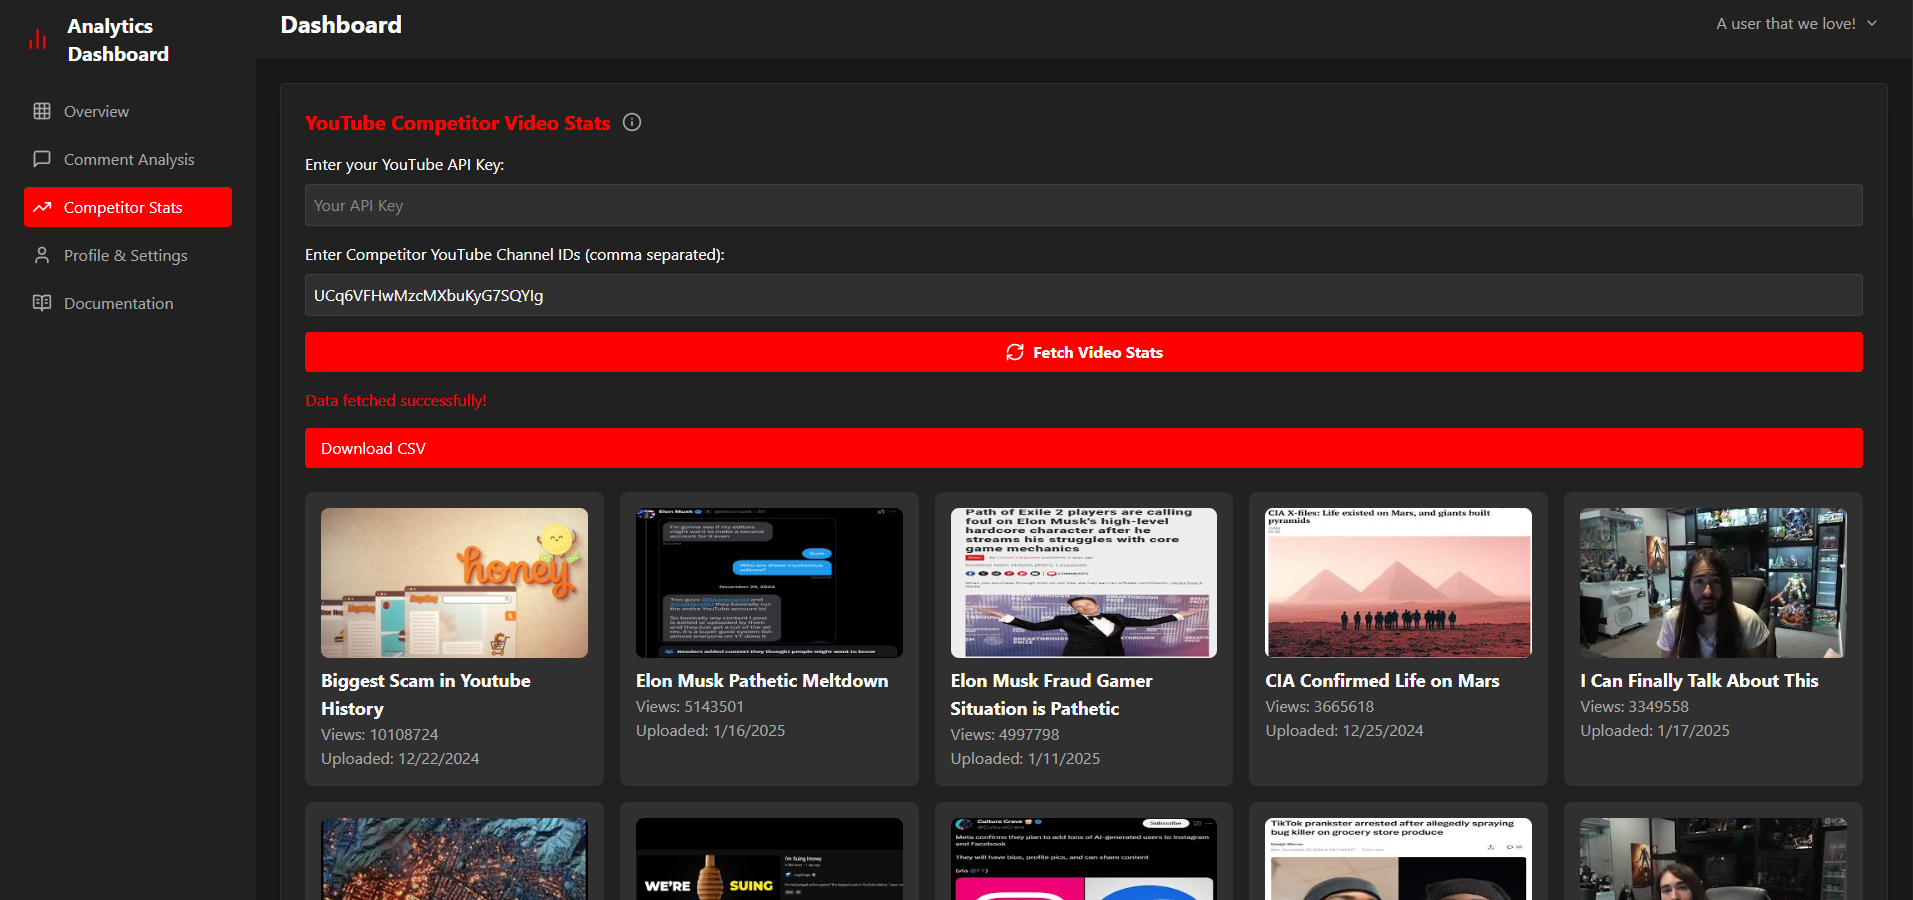Click the Fetch Video Stats button
Image resolution: width=1913 pixels, height=900 pixels.
(1084, 352)
